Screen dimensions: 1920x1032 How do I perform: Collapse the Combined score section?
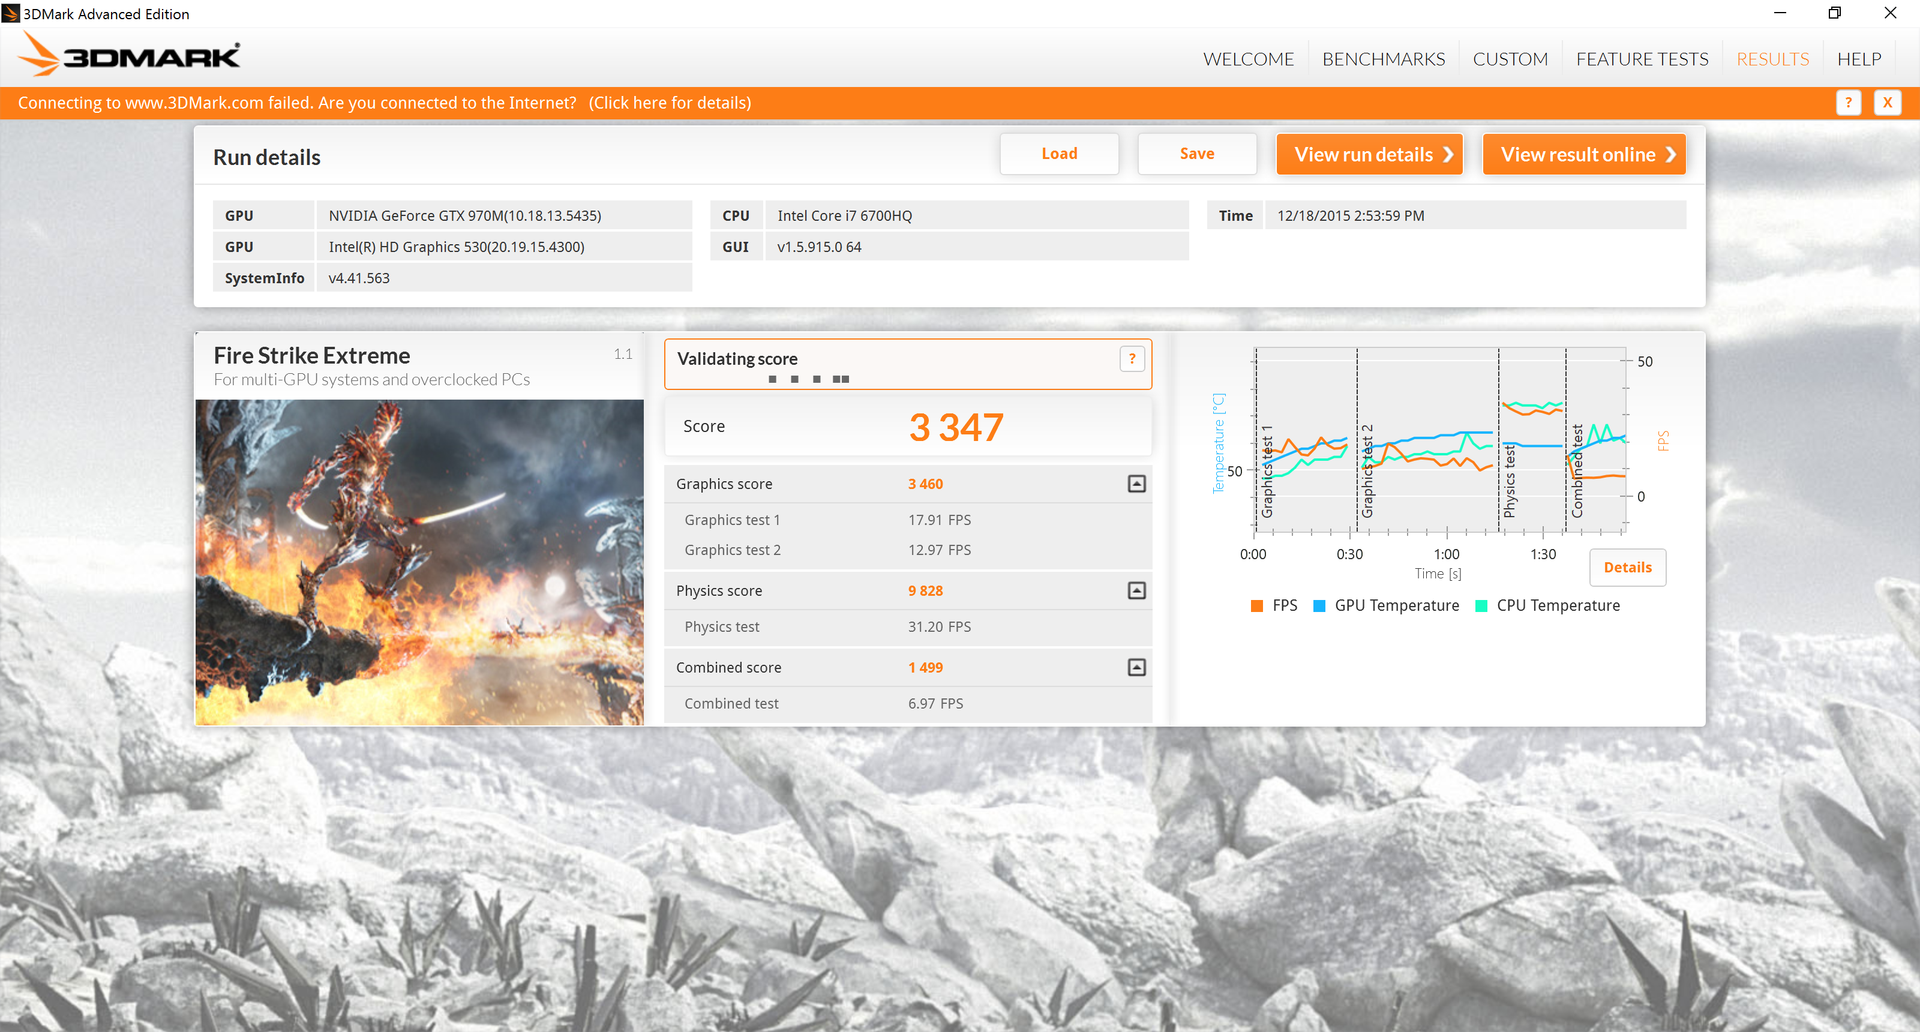point(1137,668)
